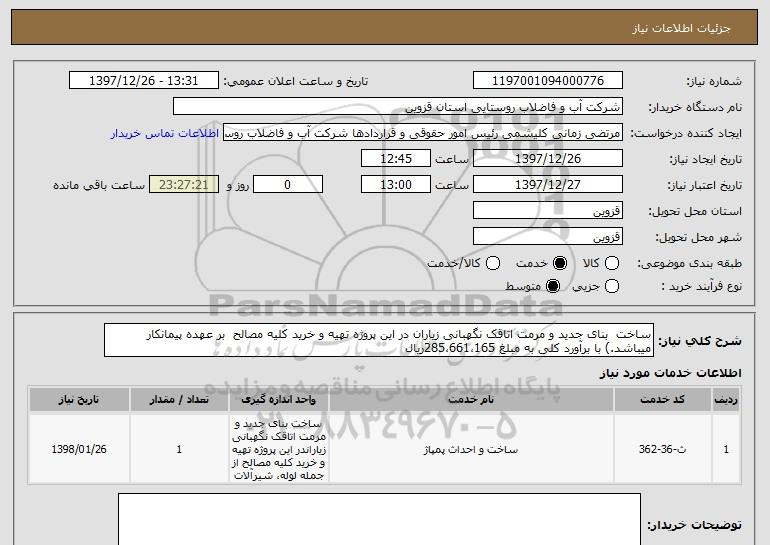Click the تاریخ نیاز column header
770x545 pixels.
coord(79,400)
